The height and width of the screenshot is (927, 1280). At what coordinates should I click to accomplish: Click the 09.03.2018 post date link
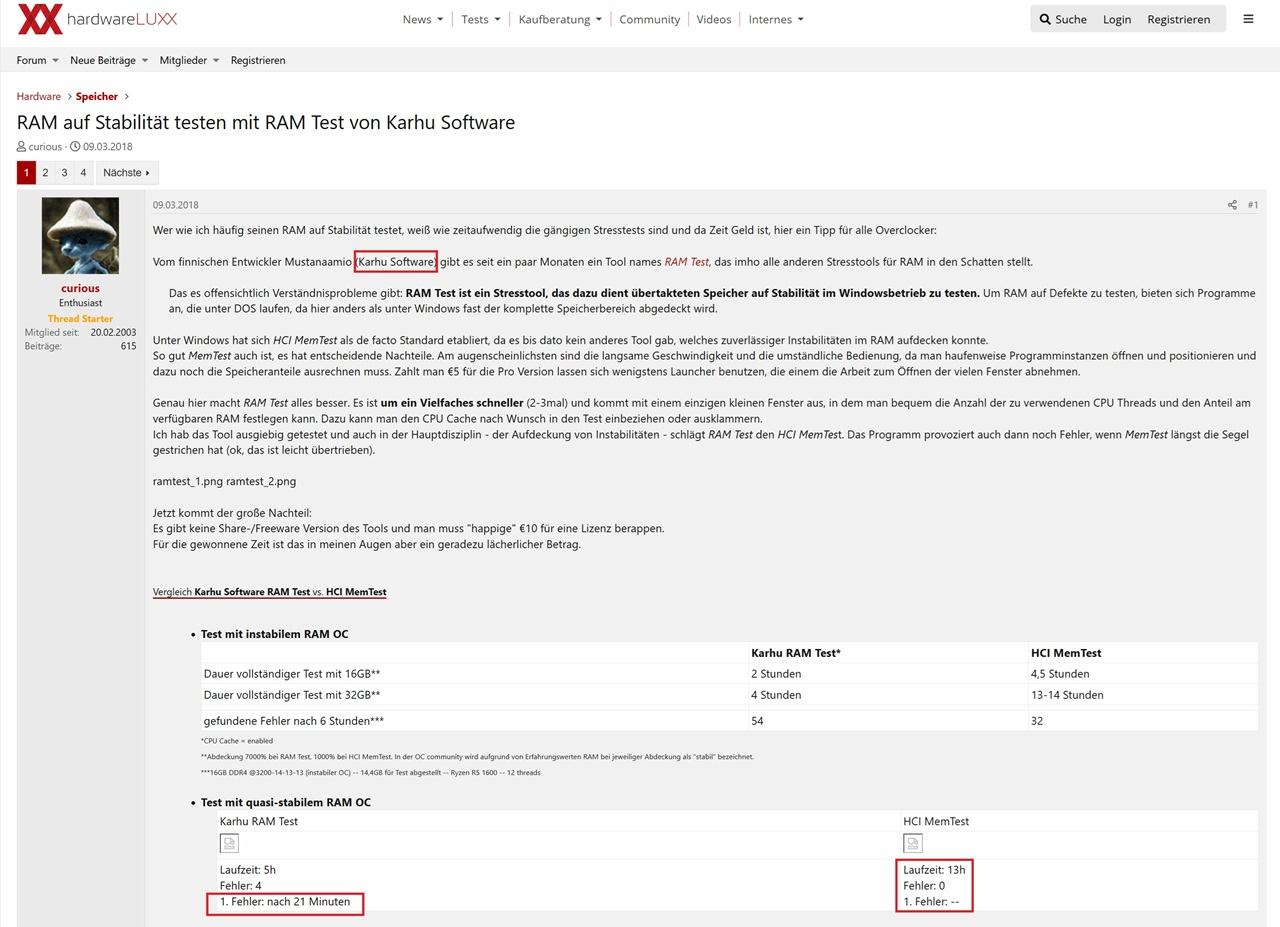pos(176,205)
